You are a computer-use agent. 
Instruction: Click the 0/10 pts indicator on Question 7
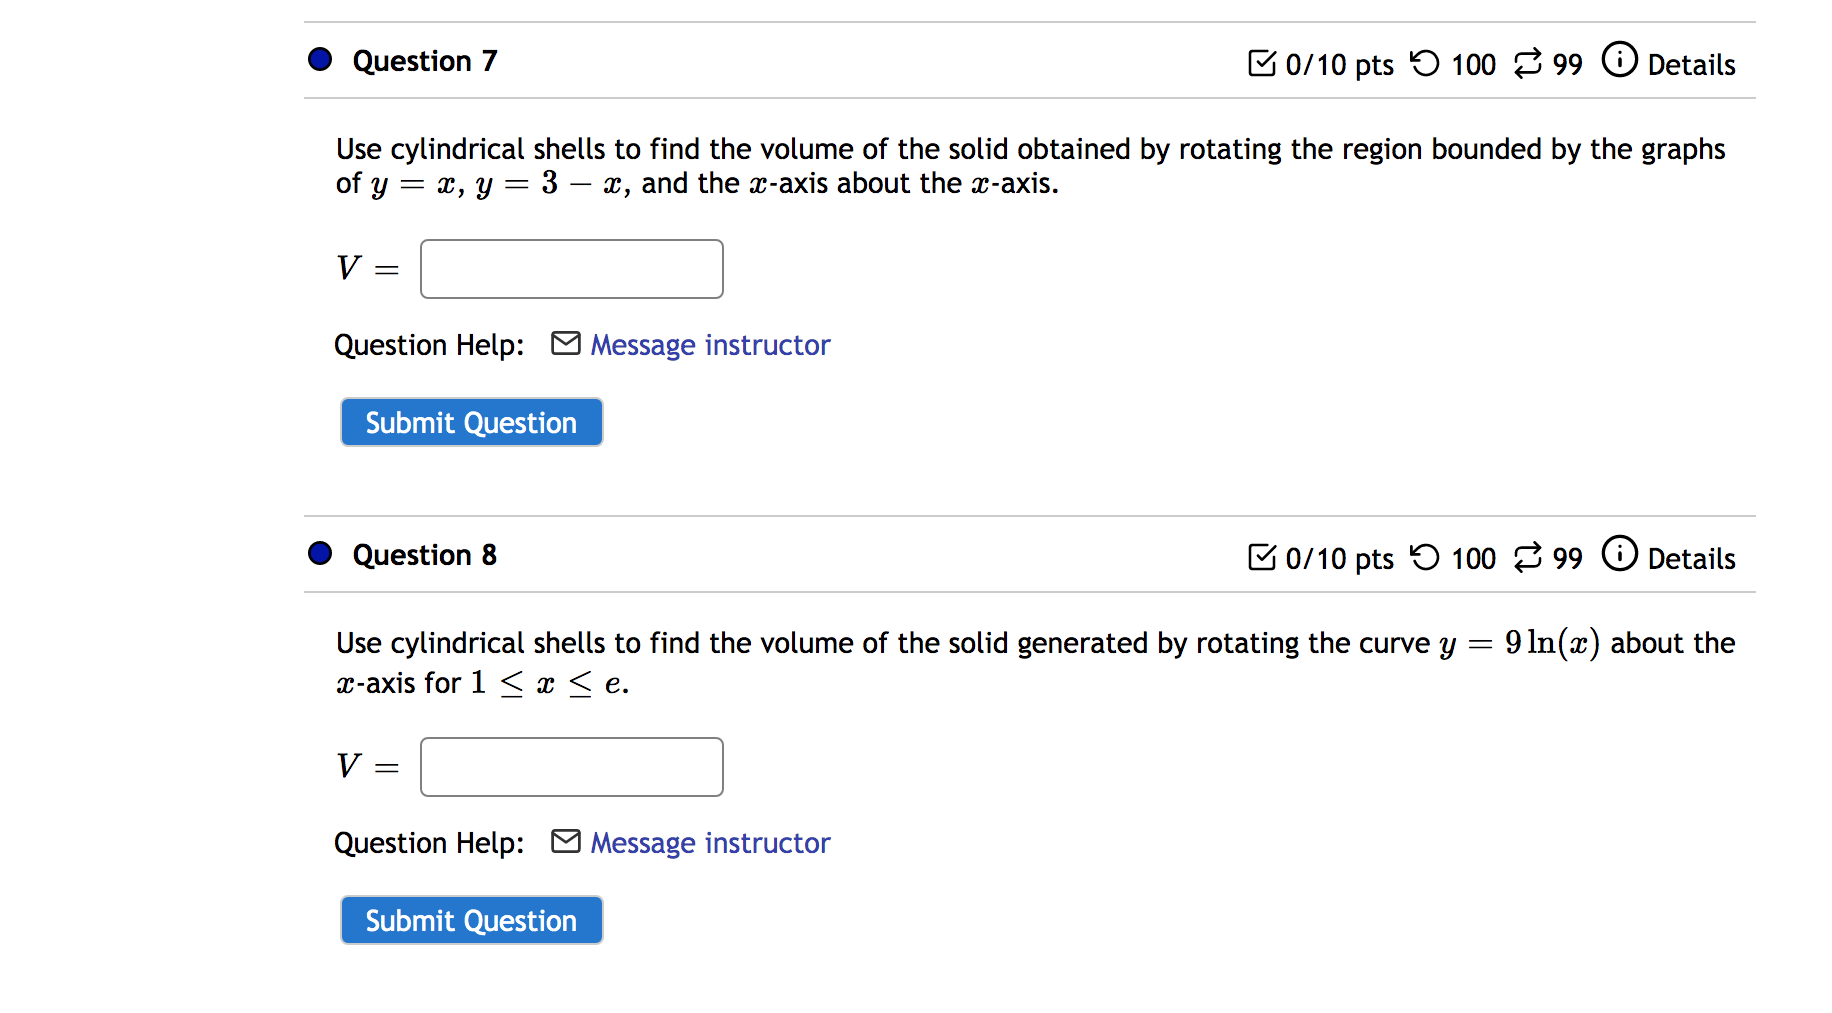click(x=1338, y=64)
